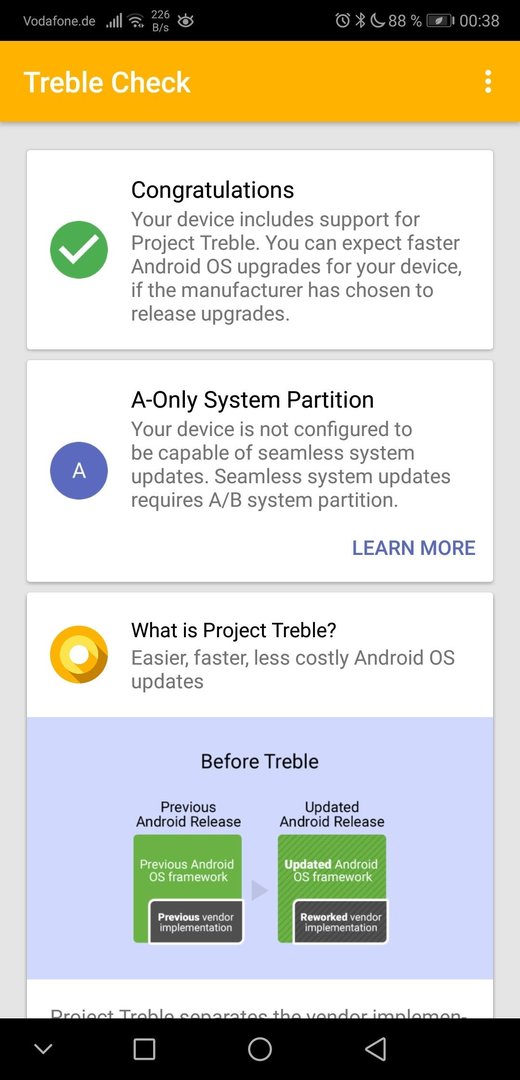Go back using the triangle button
The width and height of the screenshot is (520, 1080).
pyautogui.click(x=375, y=1049)
